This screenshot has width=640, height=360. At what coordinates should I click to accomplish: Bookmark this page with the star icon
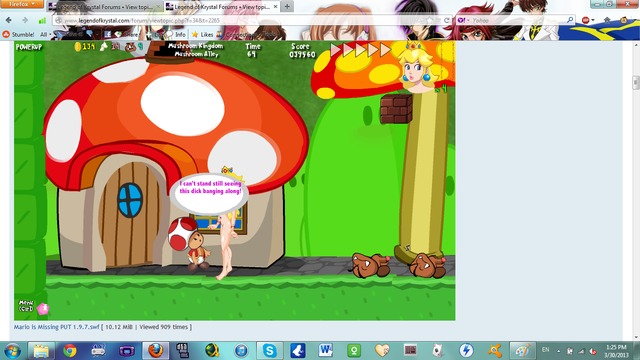click(x=429, y=20)
